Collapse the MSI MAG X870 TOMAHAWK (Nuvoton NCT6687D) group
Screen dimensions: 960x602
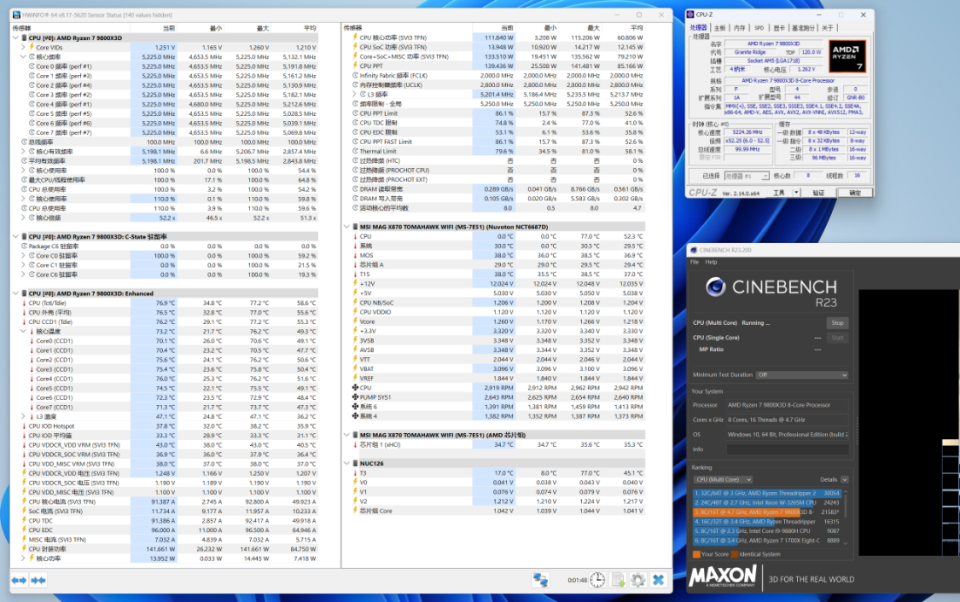point(347,227)
